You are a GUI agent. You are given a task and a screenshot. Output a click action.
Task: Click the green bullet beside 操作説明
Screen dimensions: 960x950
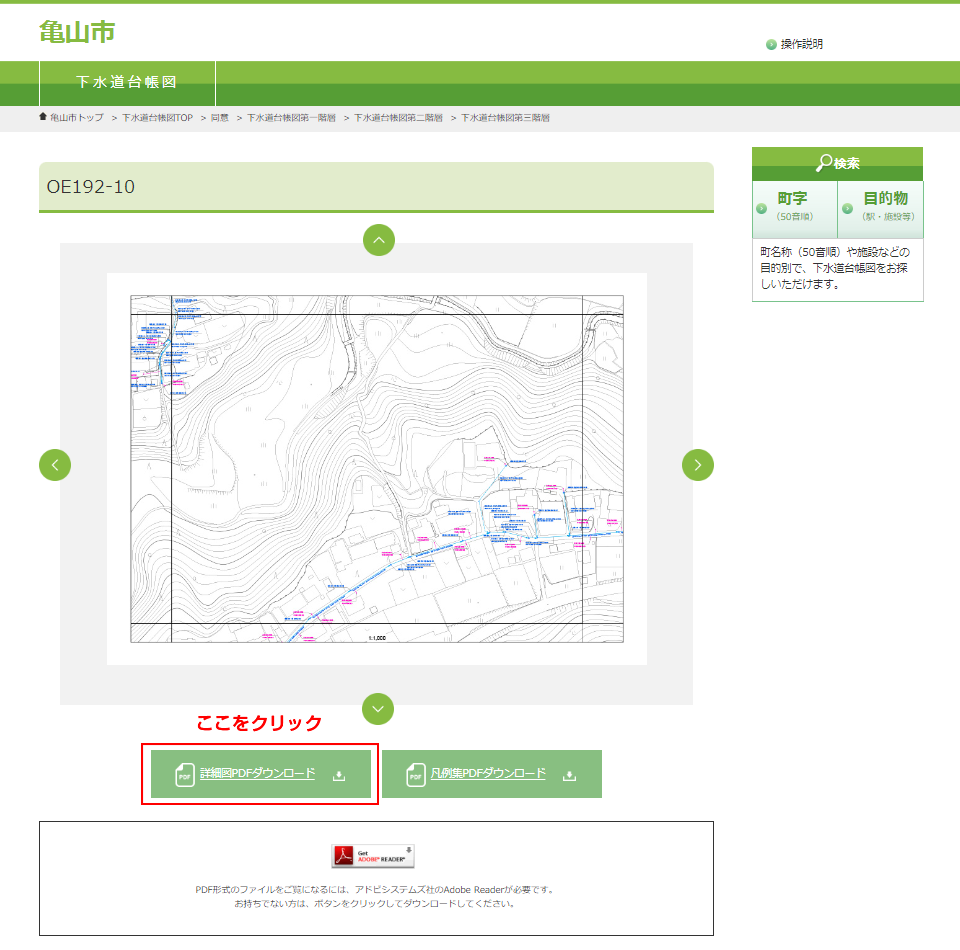coord(771,45)
